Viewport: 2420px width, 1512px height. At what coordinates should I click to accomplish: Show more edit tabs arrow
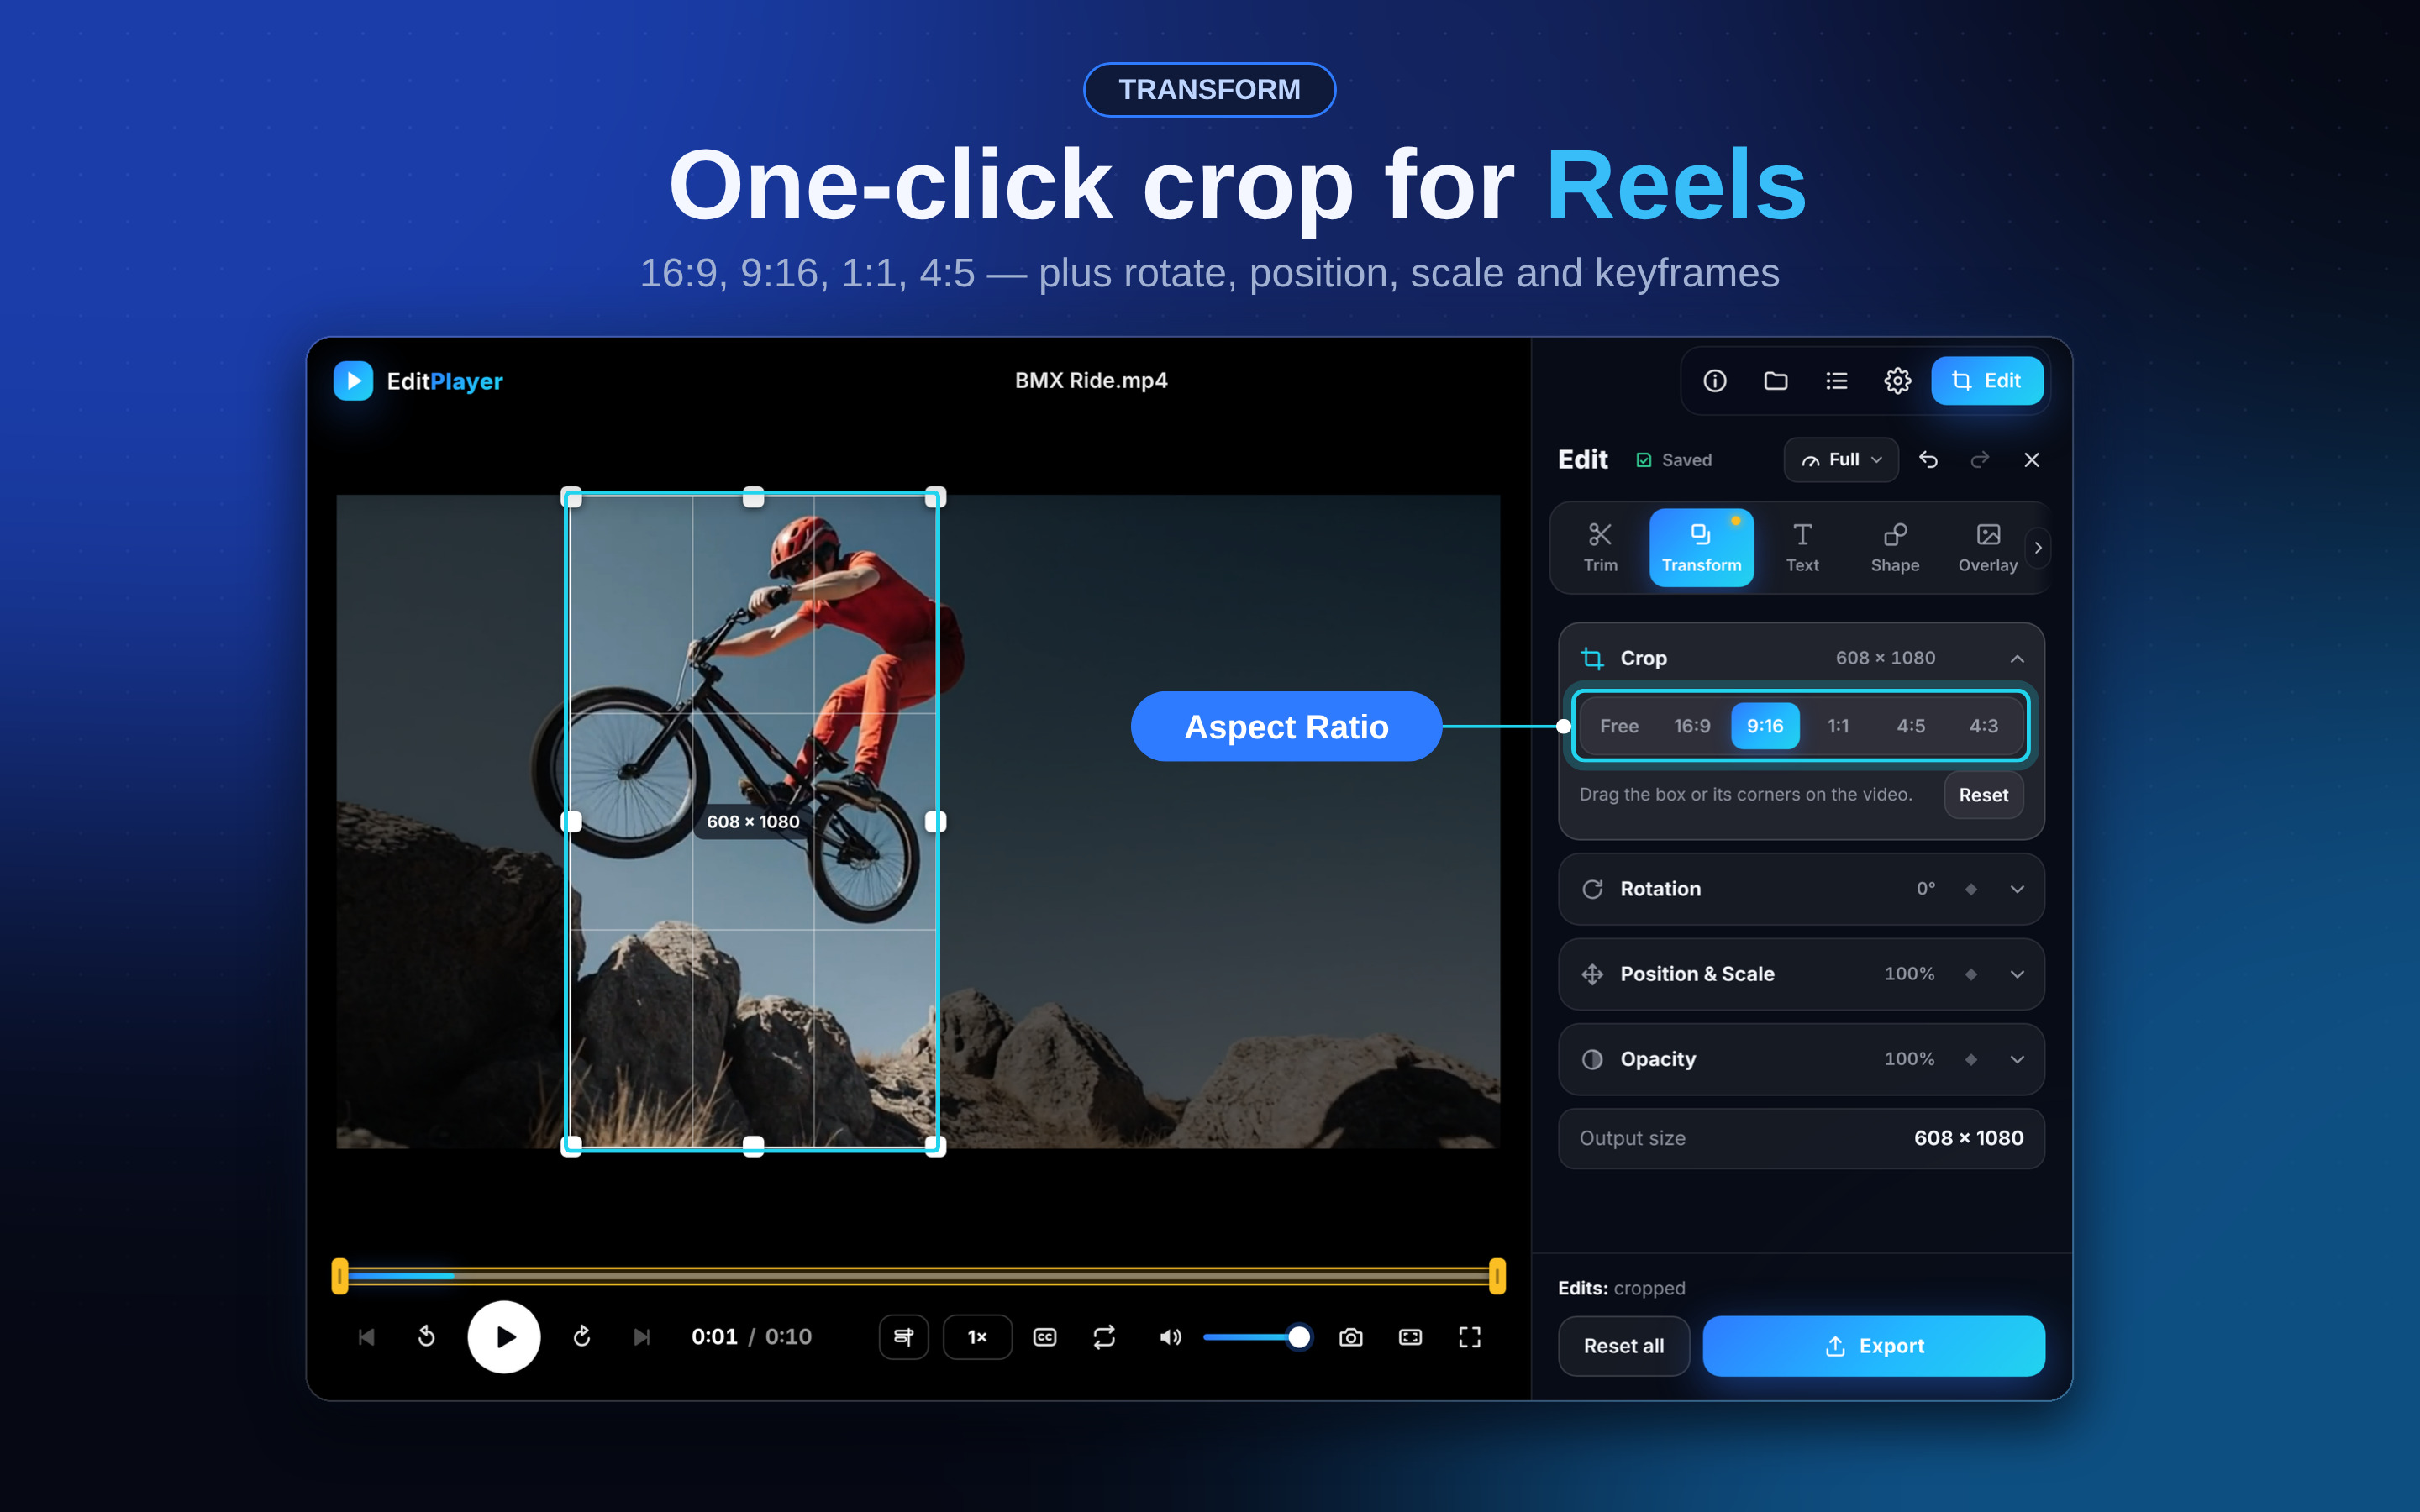2038,548
